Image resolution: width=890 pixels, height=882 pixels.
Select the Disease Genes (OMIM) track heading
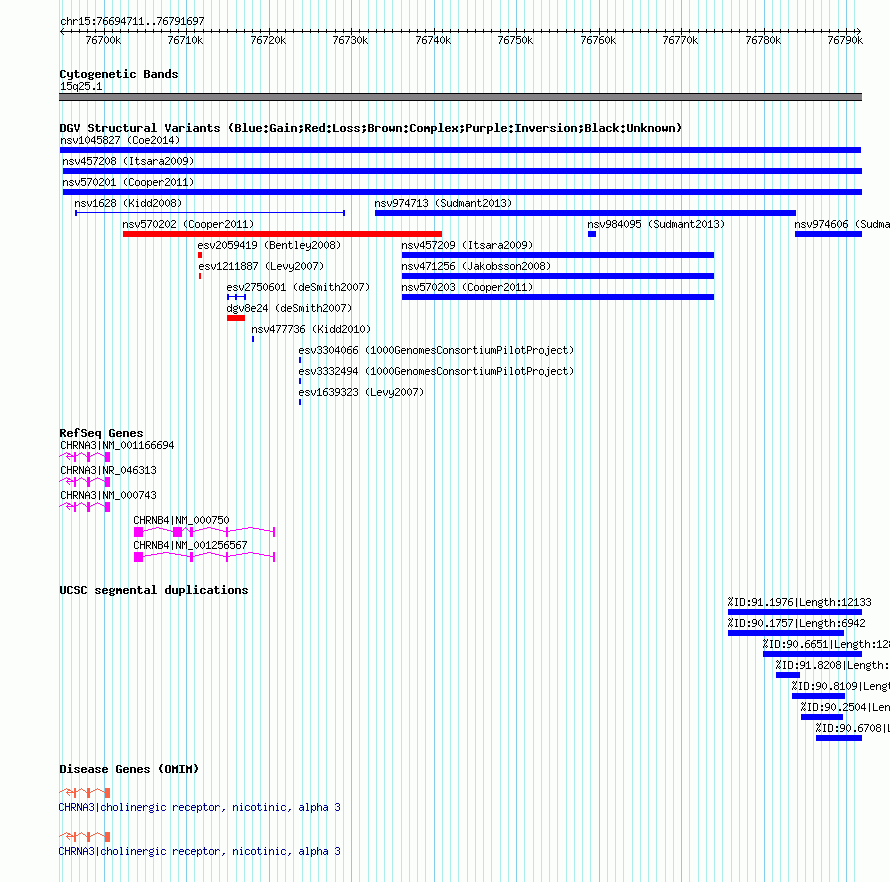(129, 769)
